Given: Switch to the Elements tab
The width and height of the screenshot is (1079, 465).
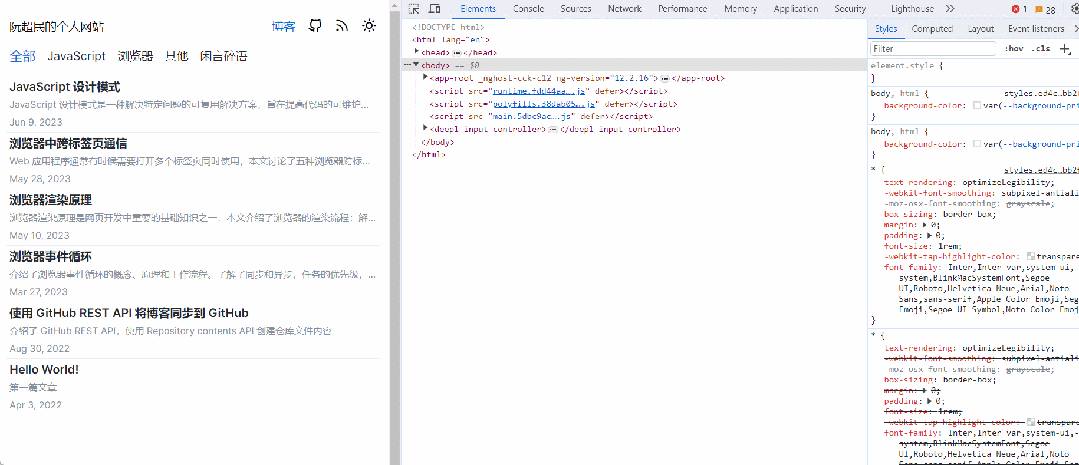Looking at the screenshot, I should [478, 9].
